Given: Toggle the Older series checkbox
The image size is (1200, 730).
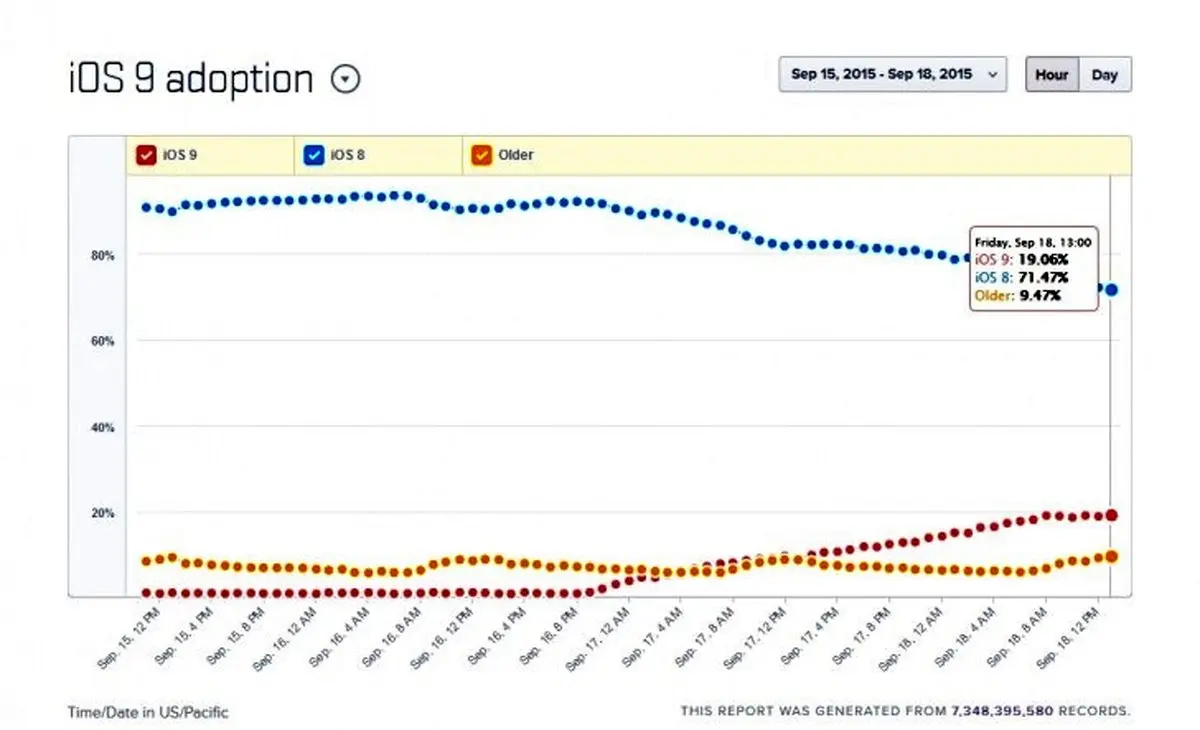Looking at the screenshot, I should pos(482,155).
